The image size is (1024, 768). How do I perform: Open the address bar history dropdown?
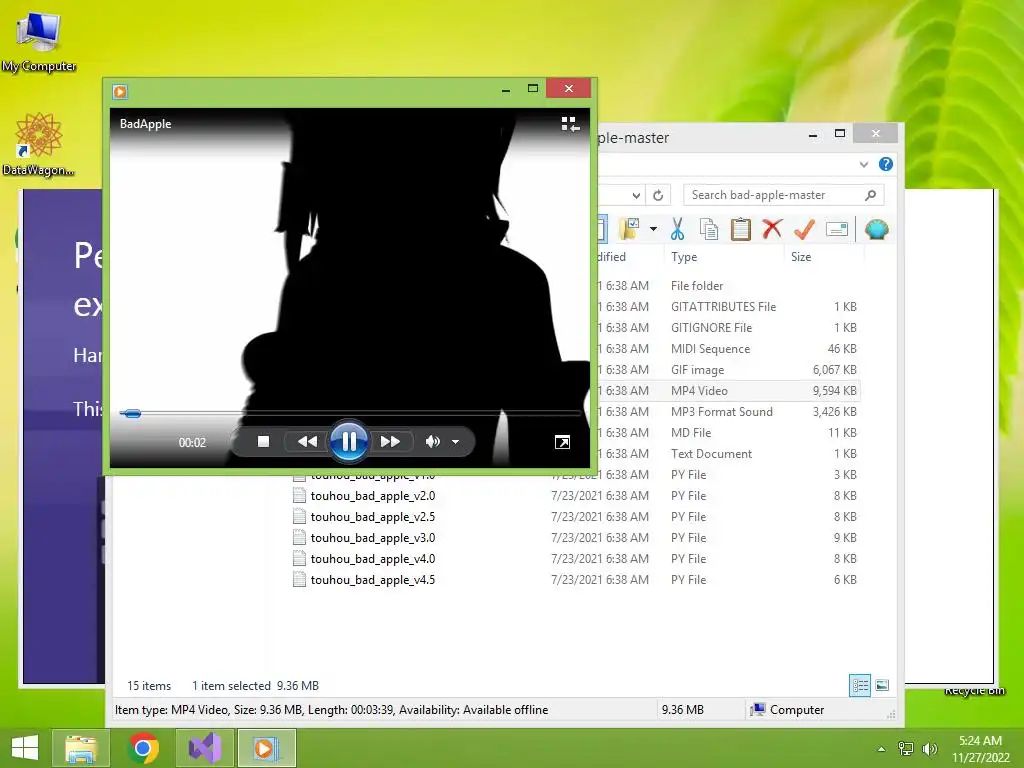pos(636,195)
